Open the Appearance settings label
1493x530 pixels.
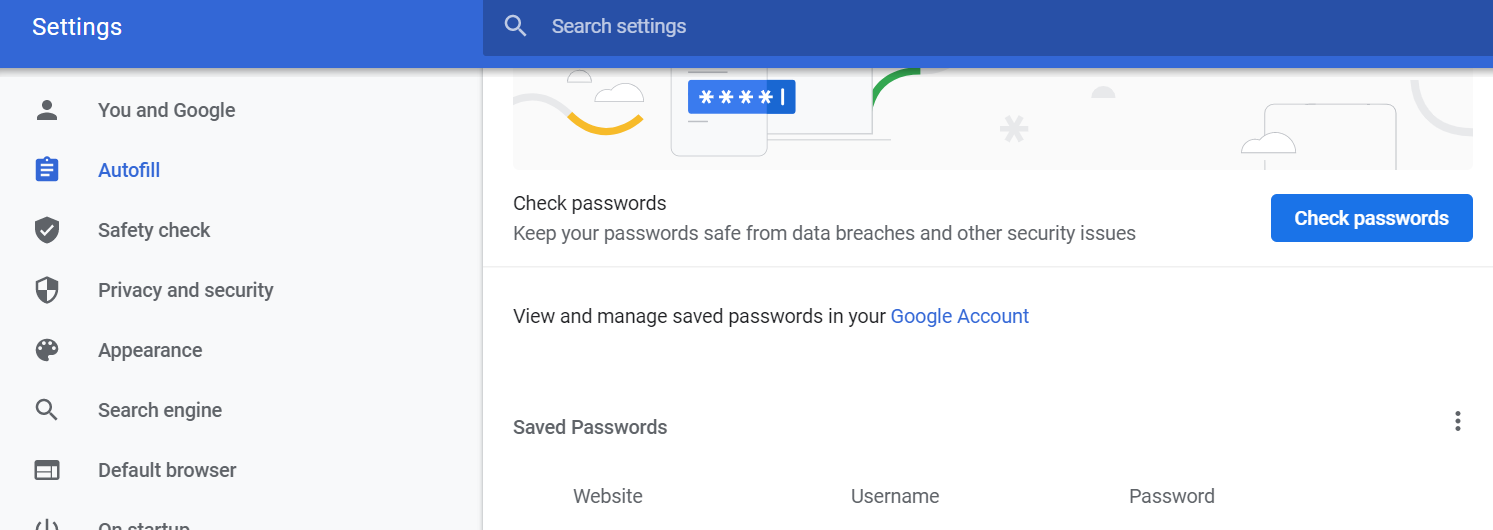tap(150, 350)
